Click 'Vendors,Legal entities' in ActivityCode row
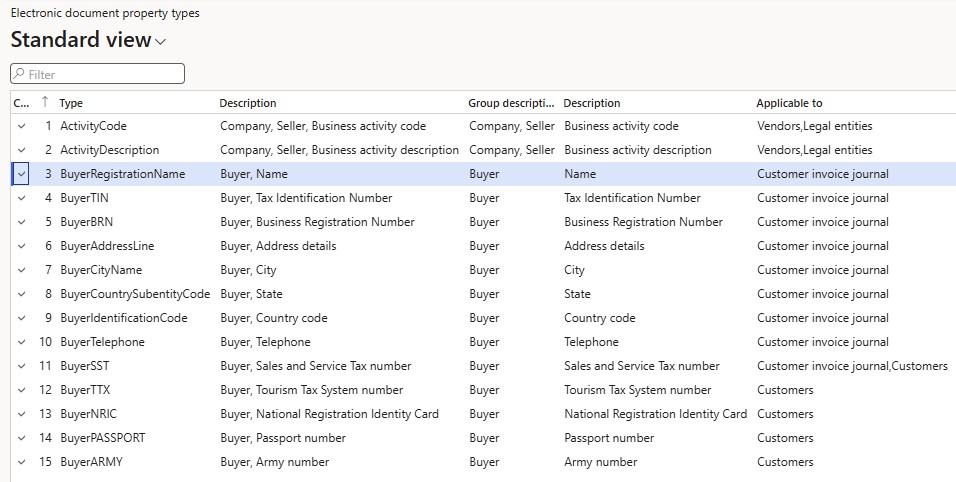This screenshot has height=482, width=956. [815, 126]
